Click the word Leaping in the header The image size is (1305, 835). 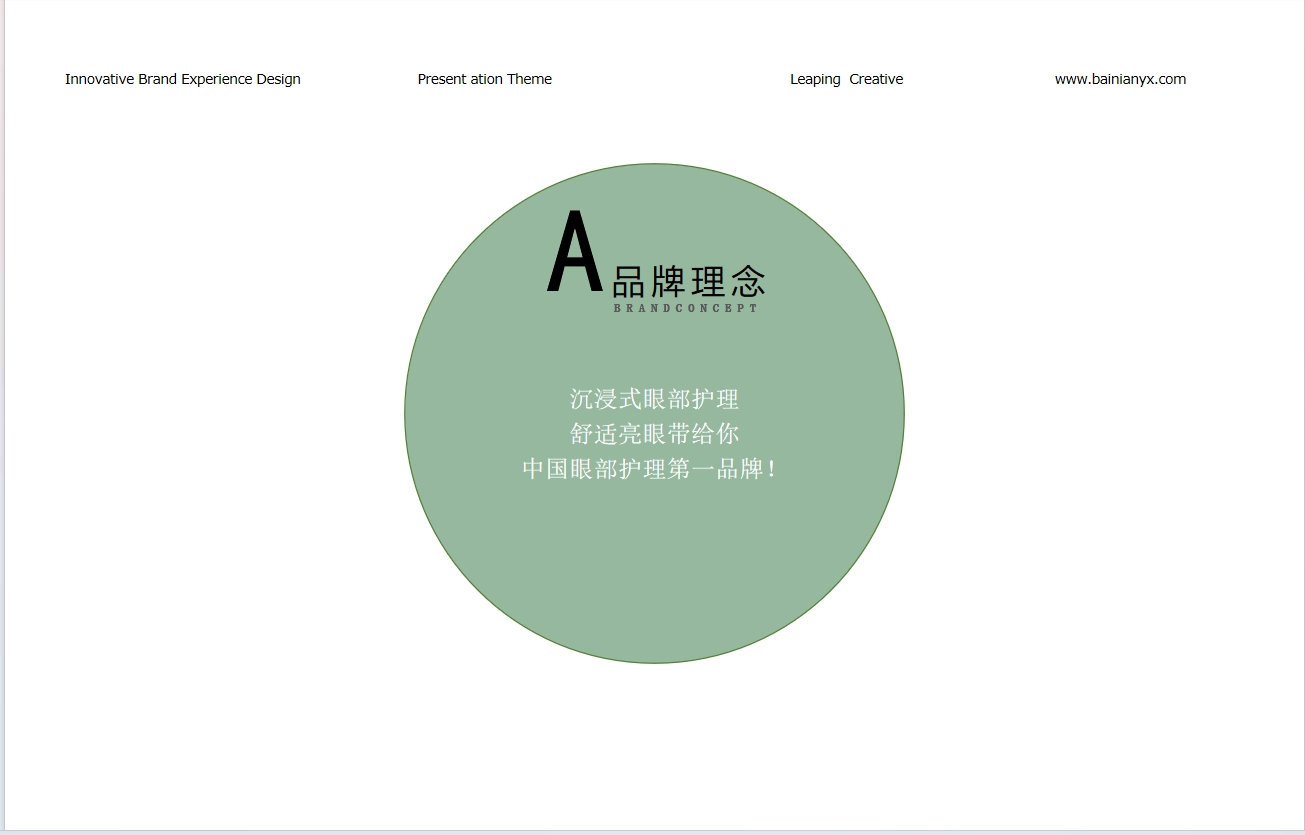point(815,79)
